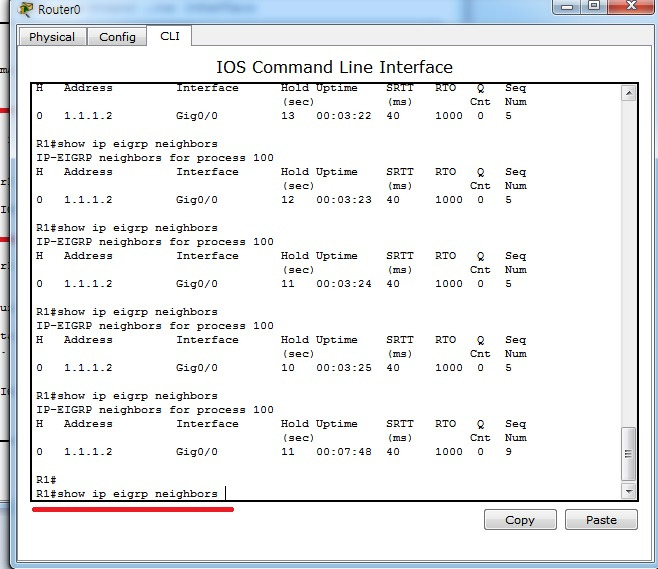Click the uptime value 00:07:48
The height and width of the screenshot is (569, 658).
pyautogui.click(x=344, y=452)
